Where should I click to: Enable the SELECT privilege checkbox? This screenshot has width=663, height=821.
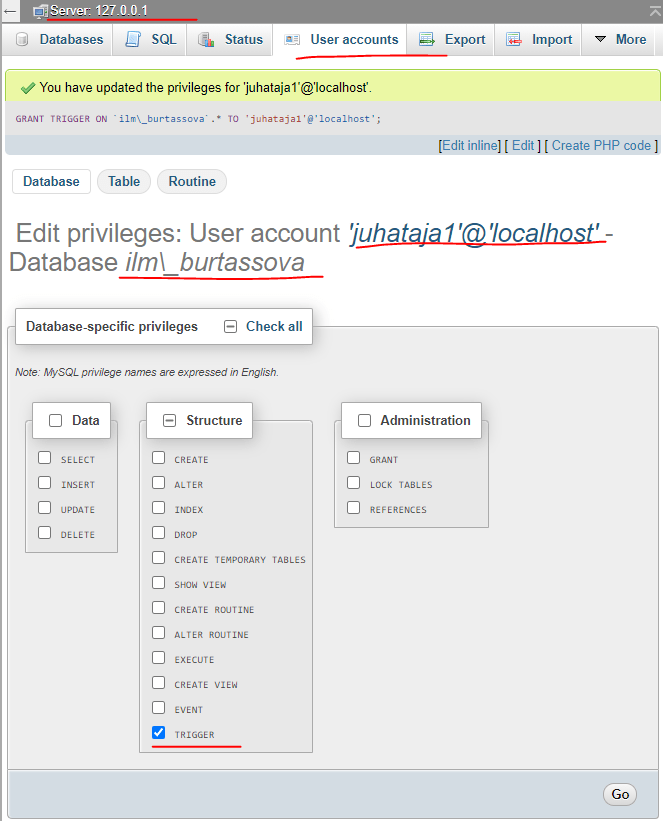click(x=45, y=458)
